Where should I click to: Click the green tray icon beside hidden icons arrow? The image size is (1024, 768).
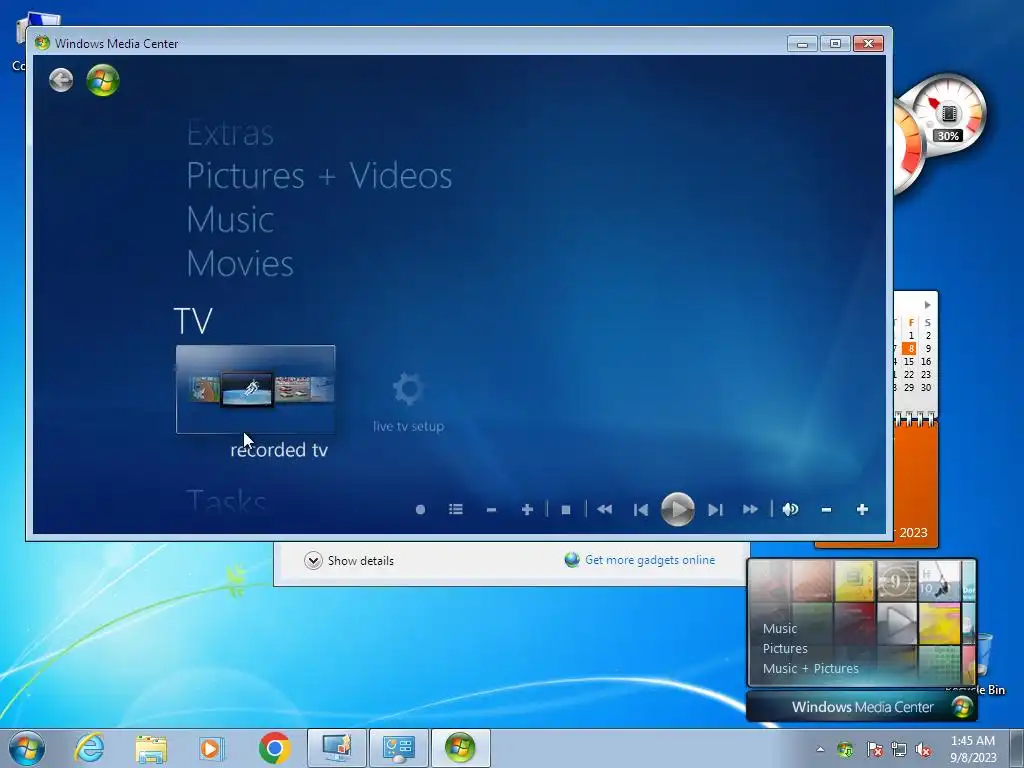pyautogui.click(x=845, y=750)
